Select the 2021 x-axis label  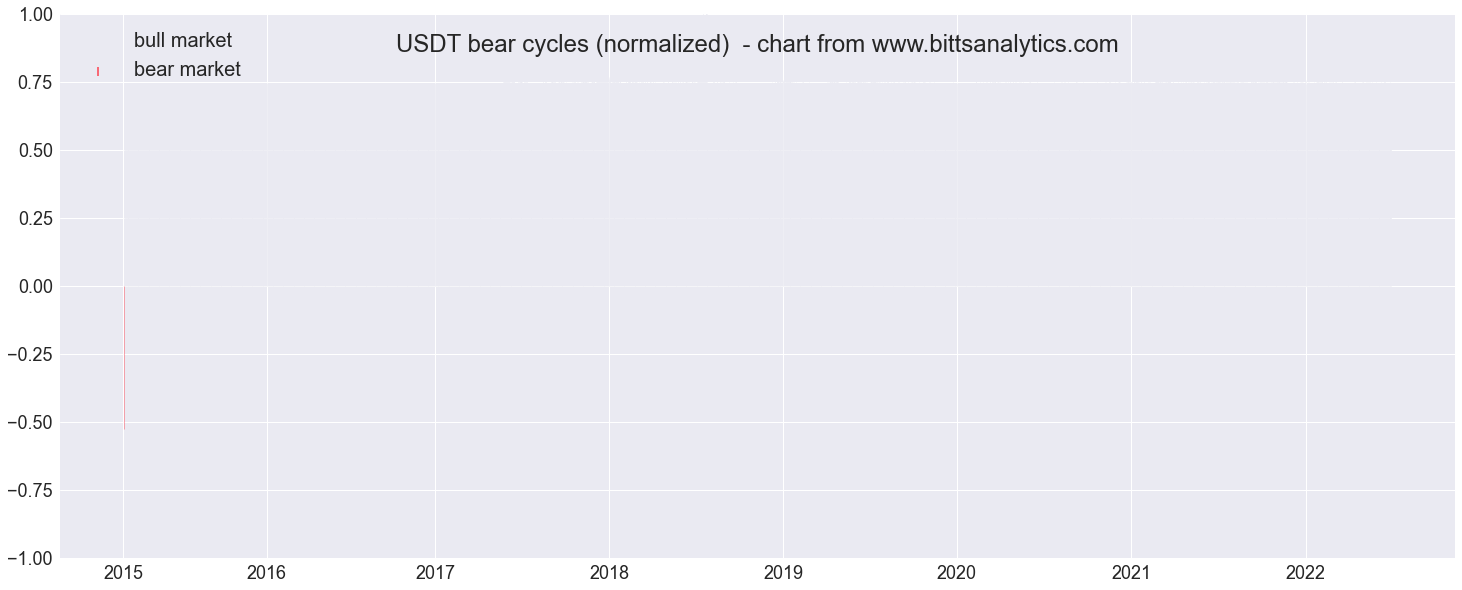pyautogui.click(x=1131, y=573)
